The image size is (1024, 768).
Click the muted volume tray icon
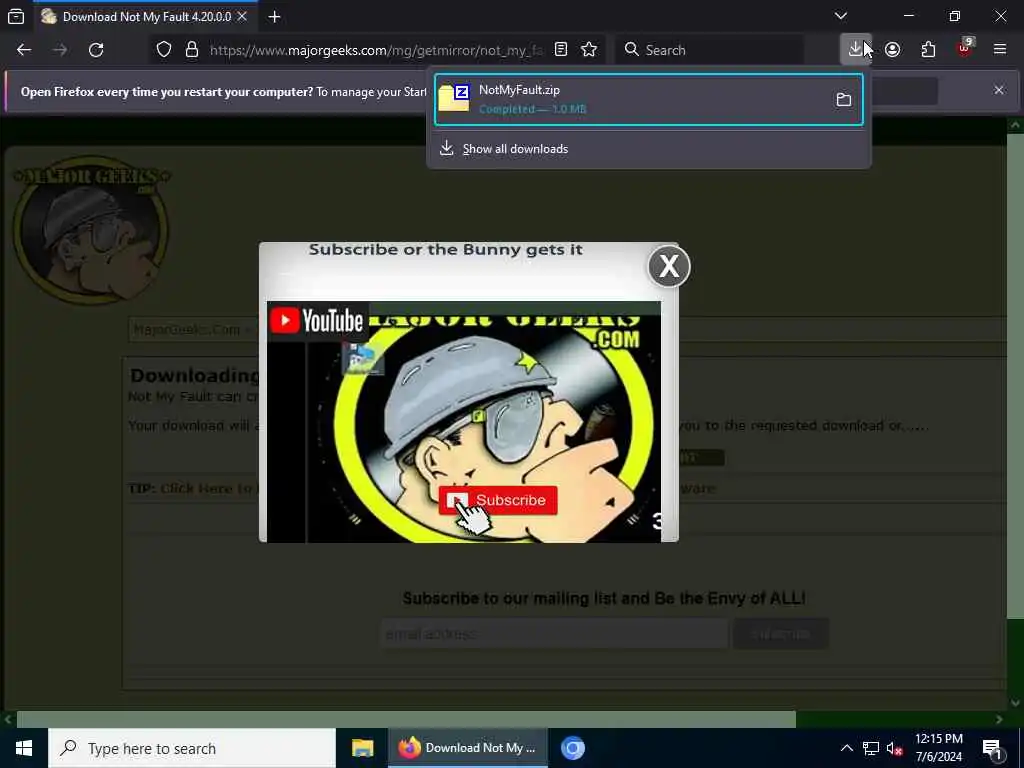coord(895,748)
